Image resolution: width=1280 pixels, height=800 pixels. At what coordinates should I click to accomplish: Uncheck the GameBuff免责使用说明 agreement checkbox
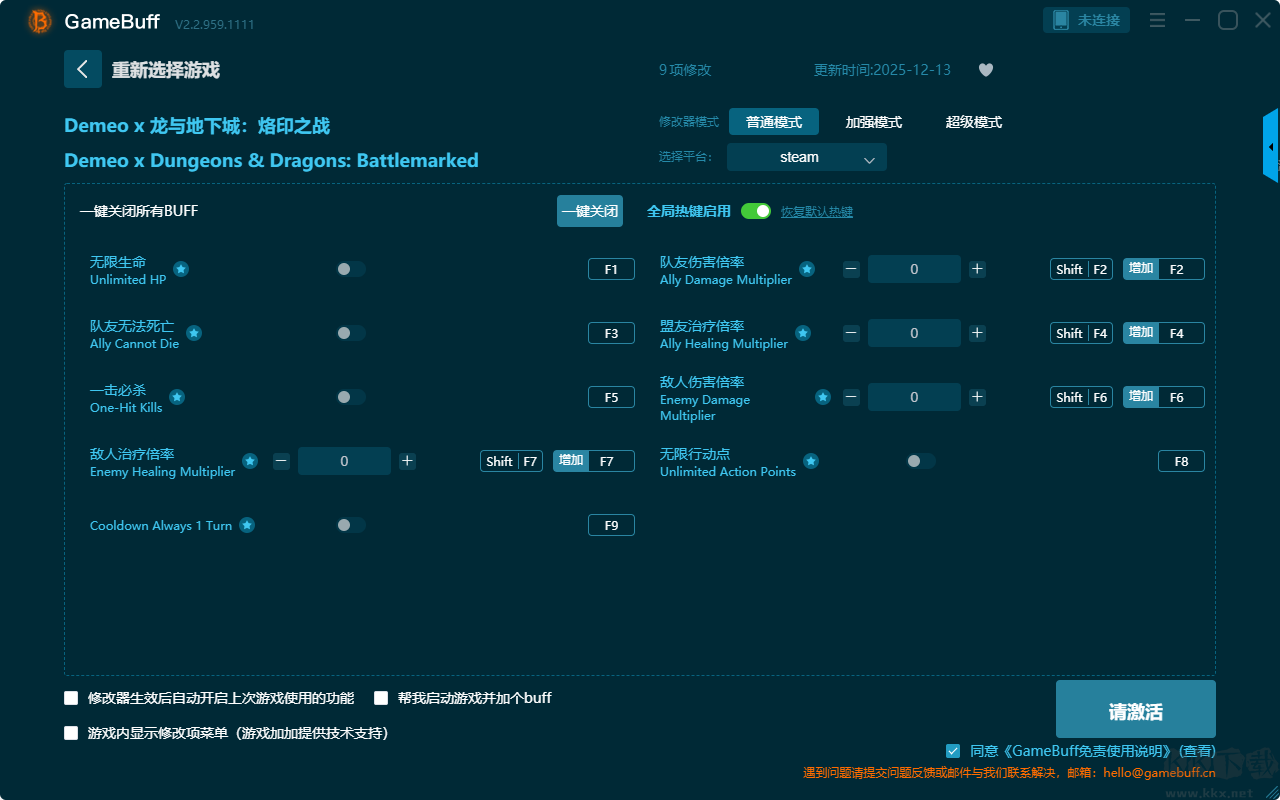(953, 751)
